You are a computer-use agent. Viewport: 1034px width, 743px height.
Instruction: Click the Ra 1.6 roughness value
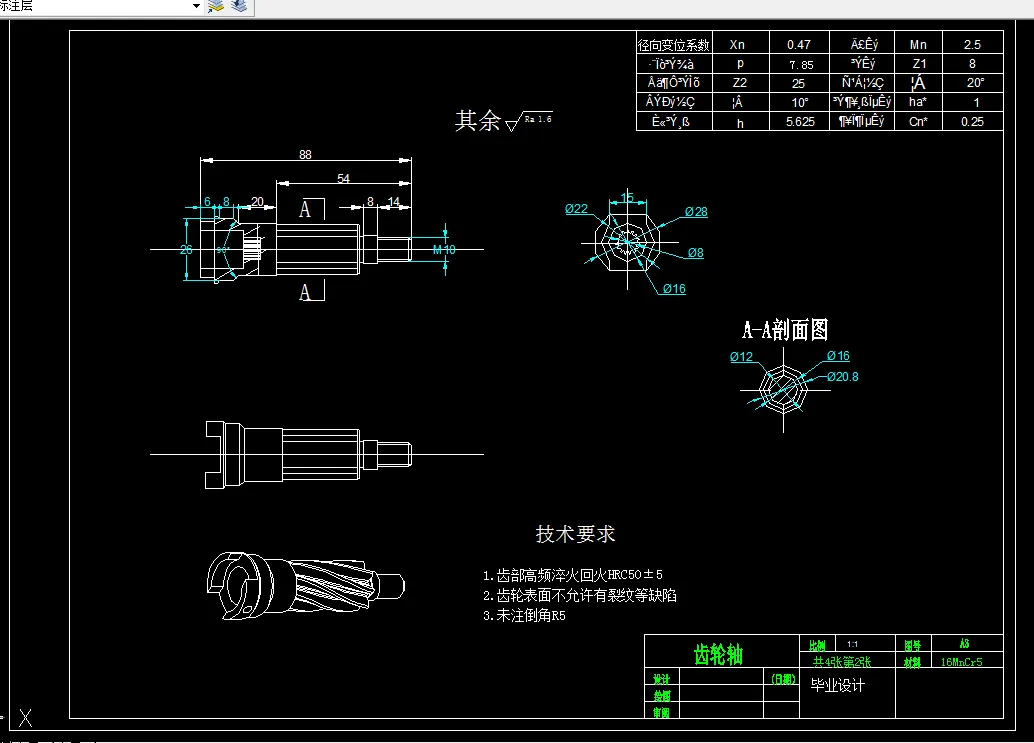[538, 119]
